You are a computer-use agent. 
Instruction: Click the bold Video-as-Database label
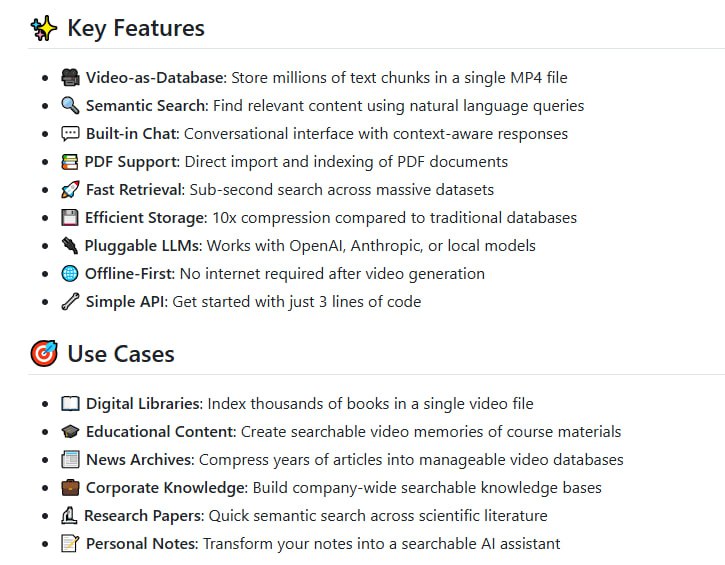(155, 78)
